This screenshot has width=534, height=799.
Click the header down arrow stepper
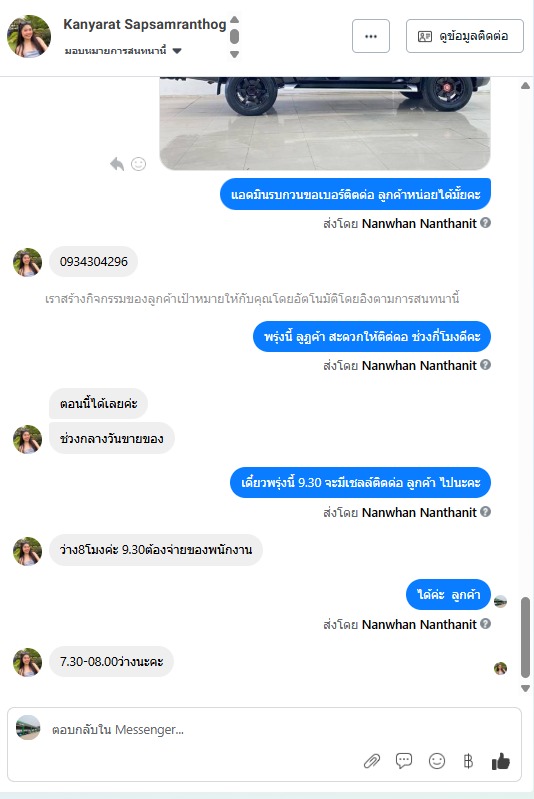point(234,54)
